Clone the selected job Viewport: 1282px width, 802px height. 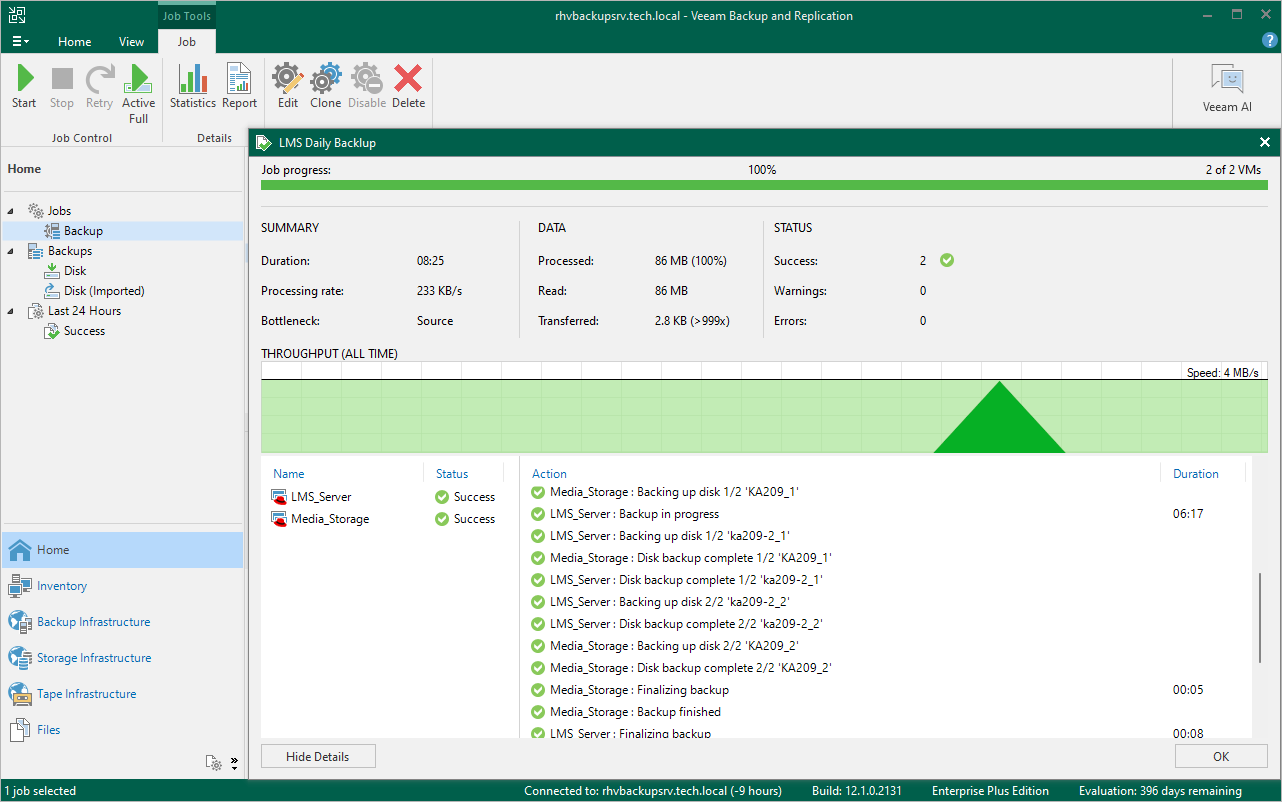[326, 87]
